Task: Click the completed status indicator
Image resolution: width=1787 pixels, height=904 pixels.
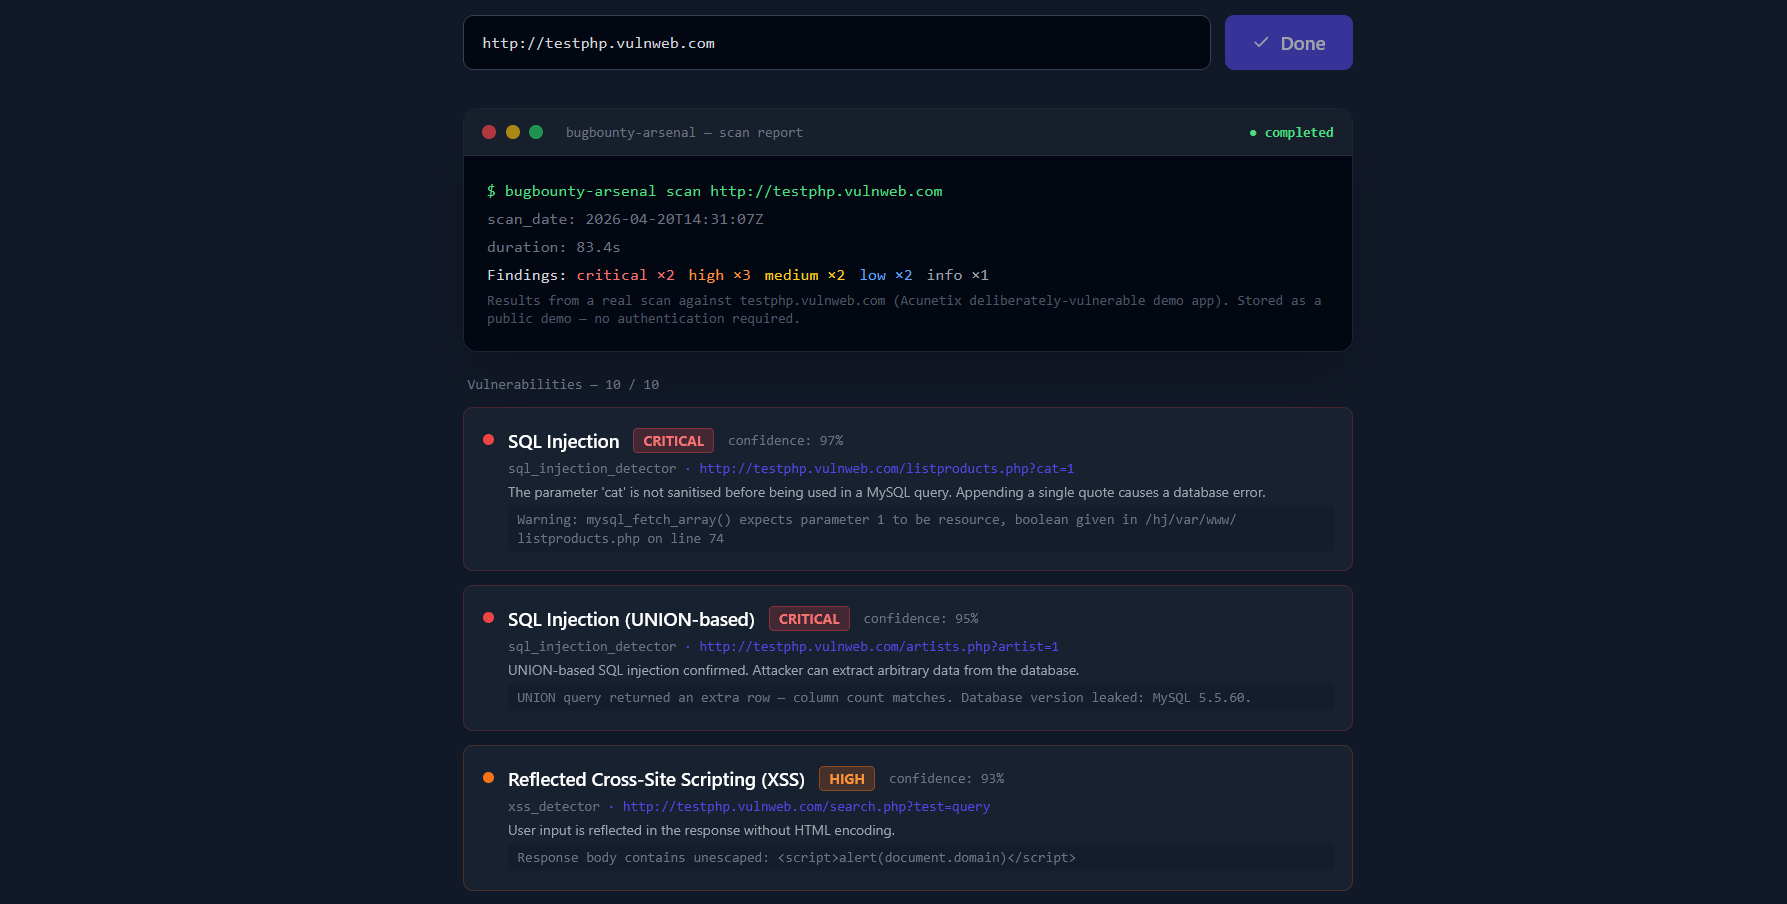Action: point(1291,132)
